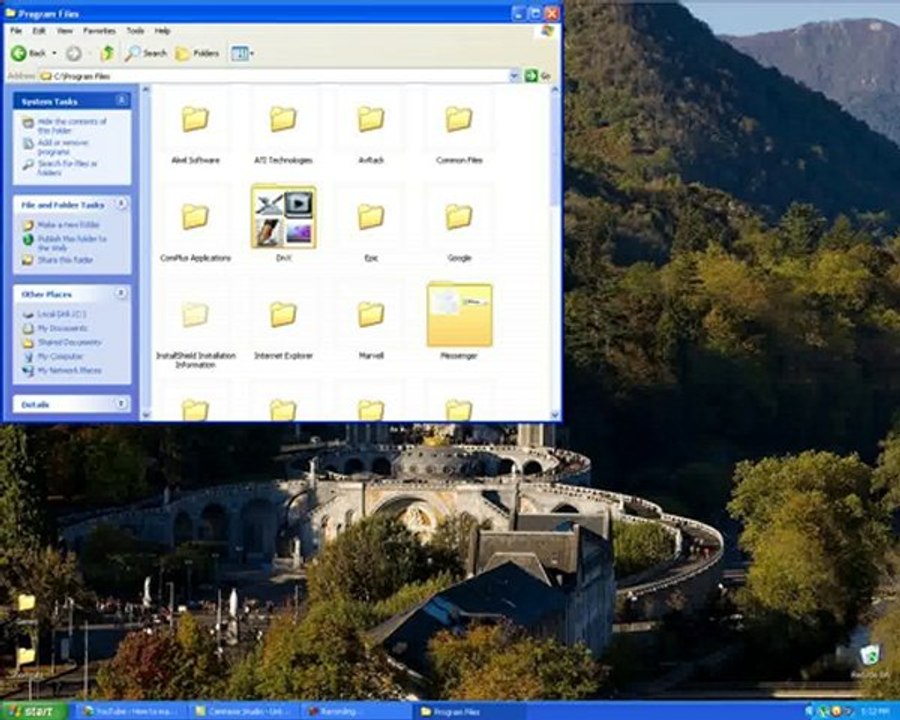
Task: Collapse the System Tasks panel
Action: (x=122, y=100)
